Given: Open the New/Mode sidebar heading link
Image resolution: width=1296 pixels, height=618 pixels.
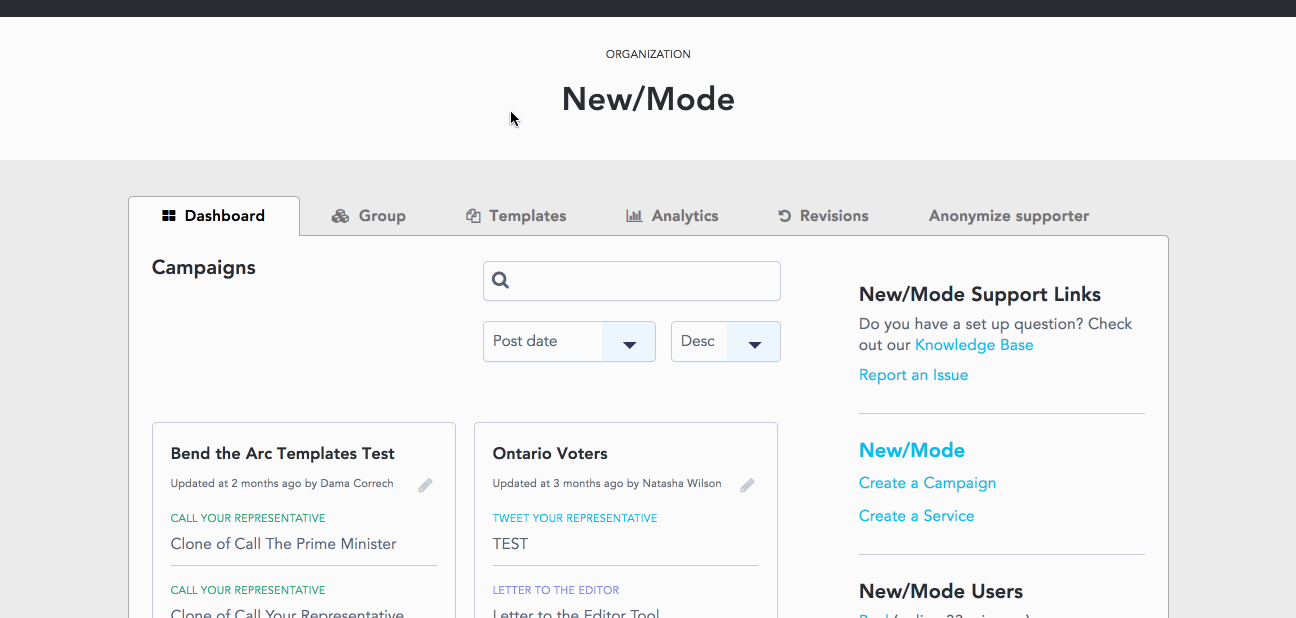Looking at the screenshot, I should (x=912, y=450).
